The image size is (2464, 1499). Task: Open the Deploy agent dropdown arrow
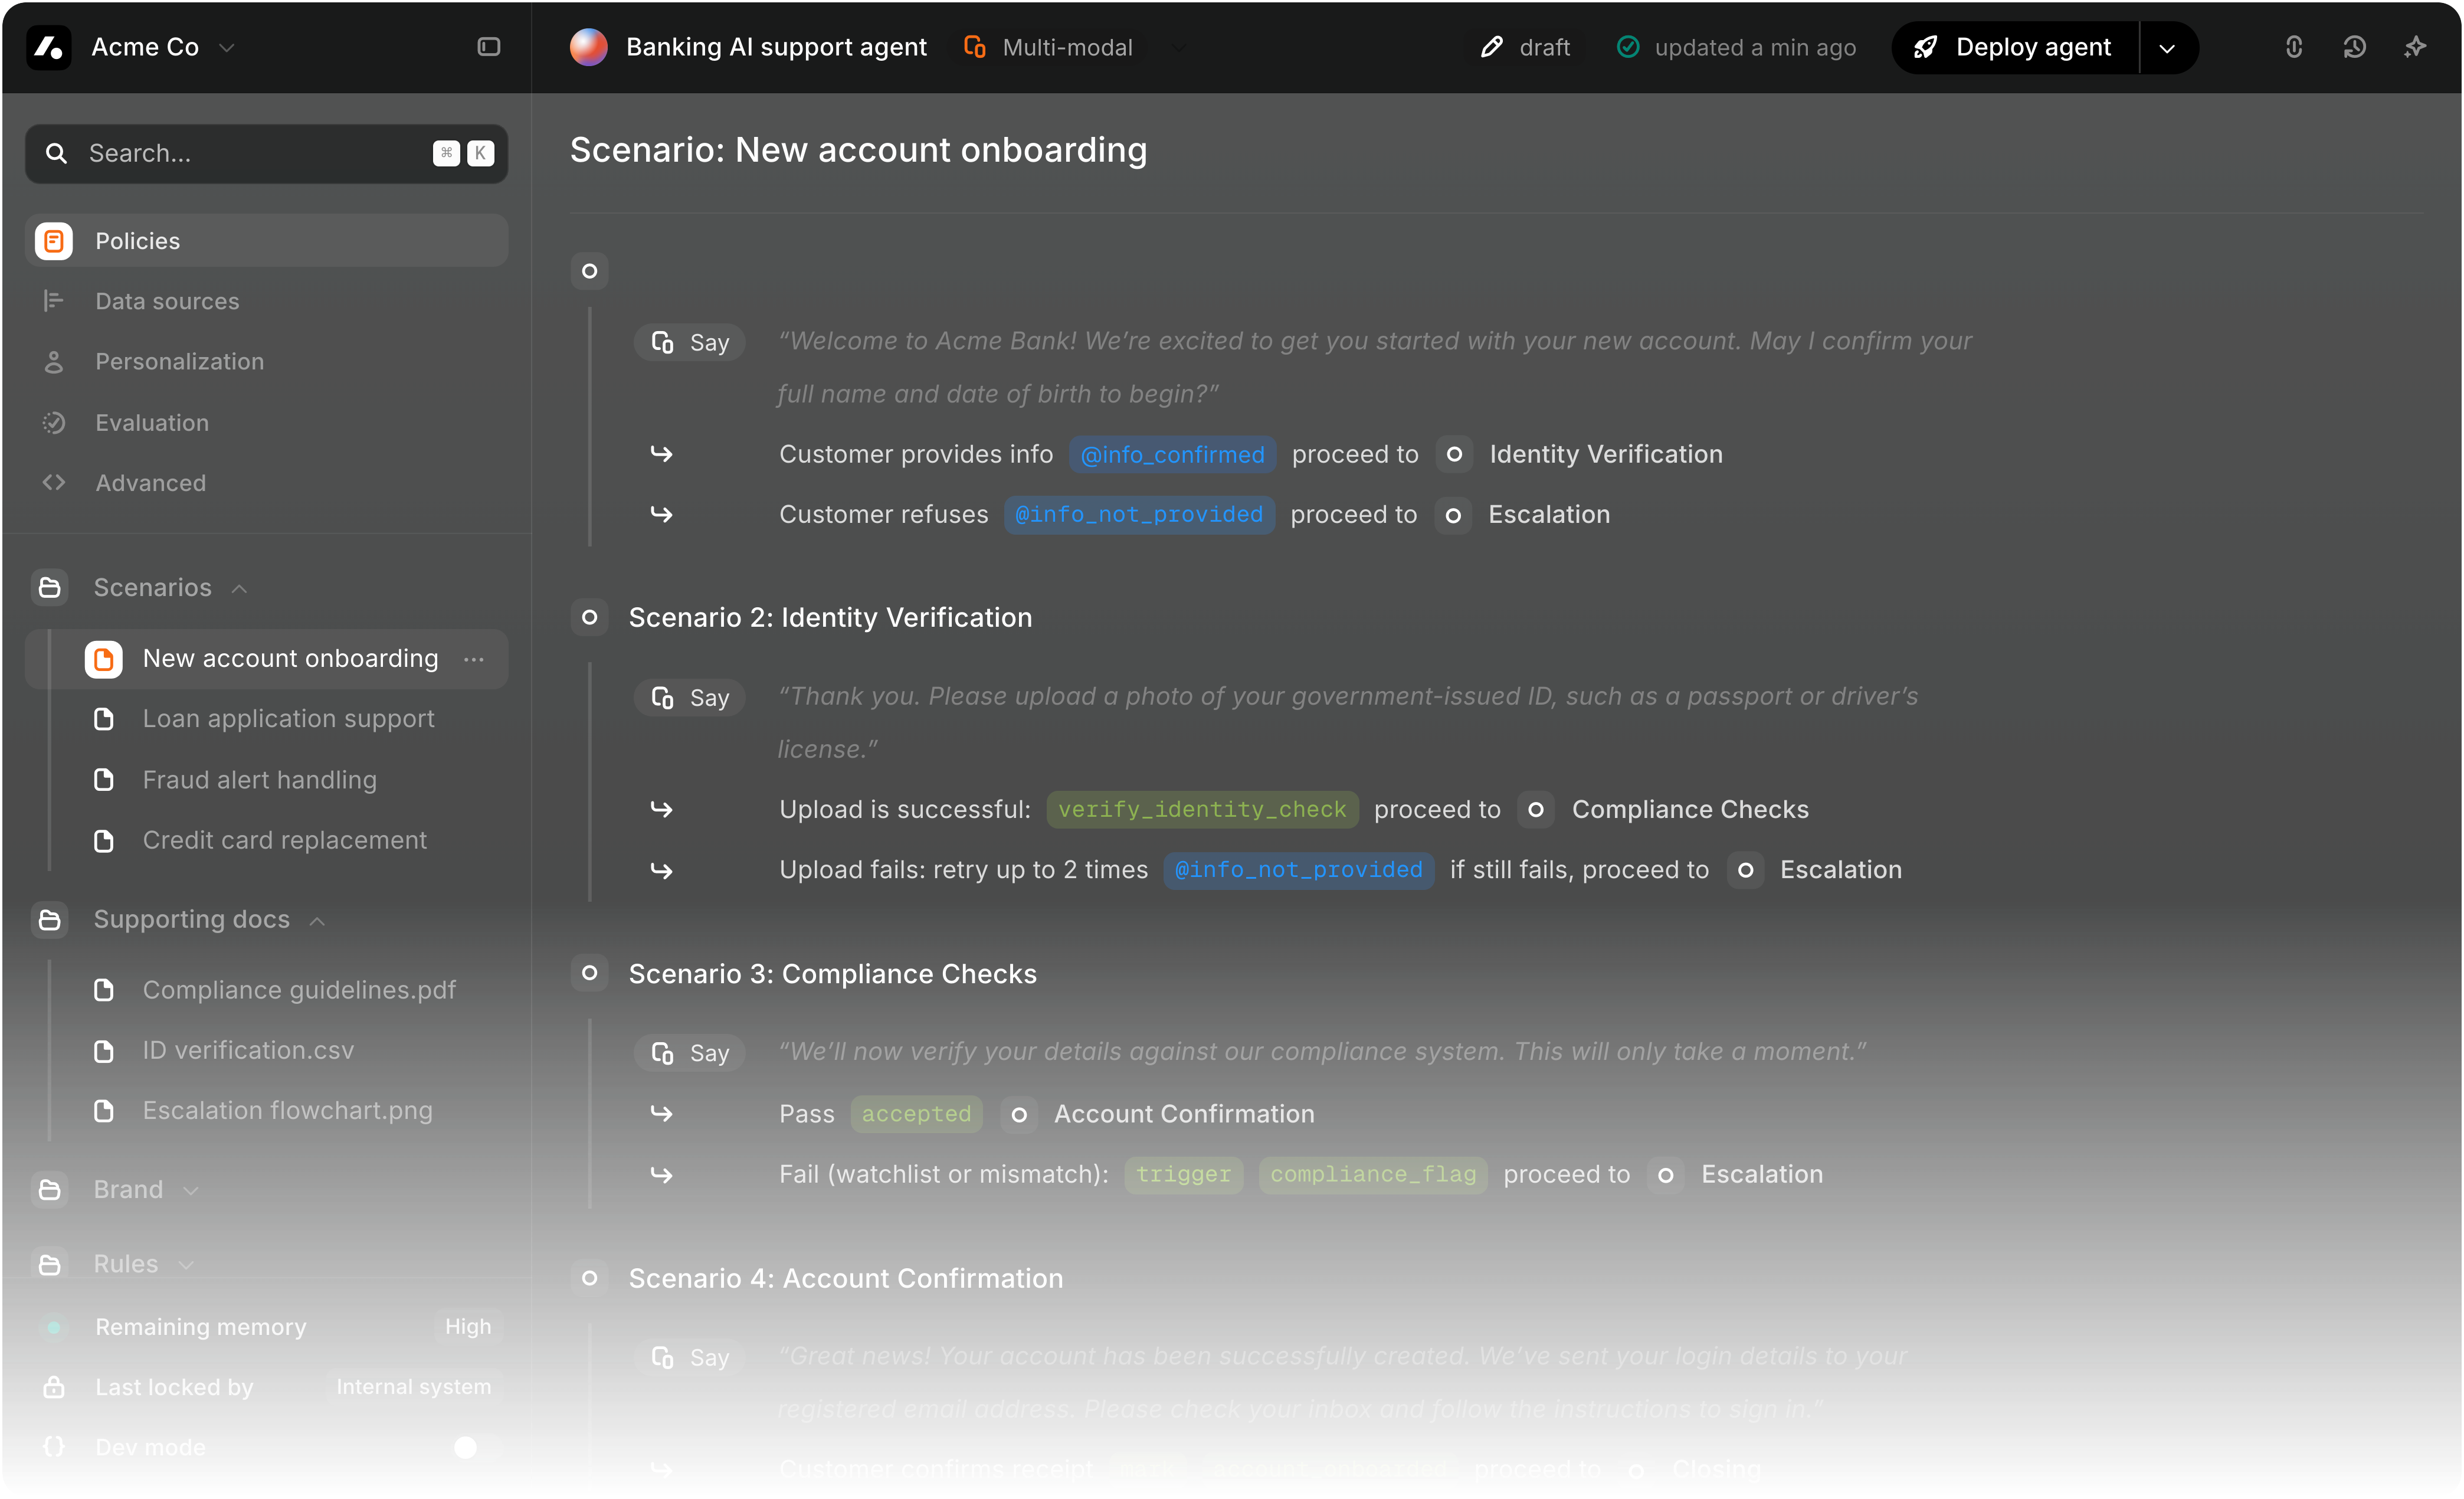click(2167, 47)
